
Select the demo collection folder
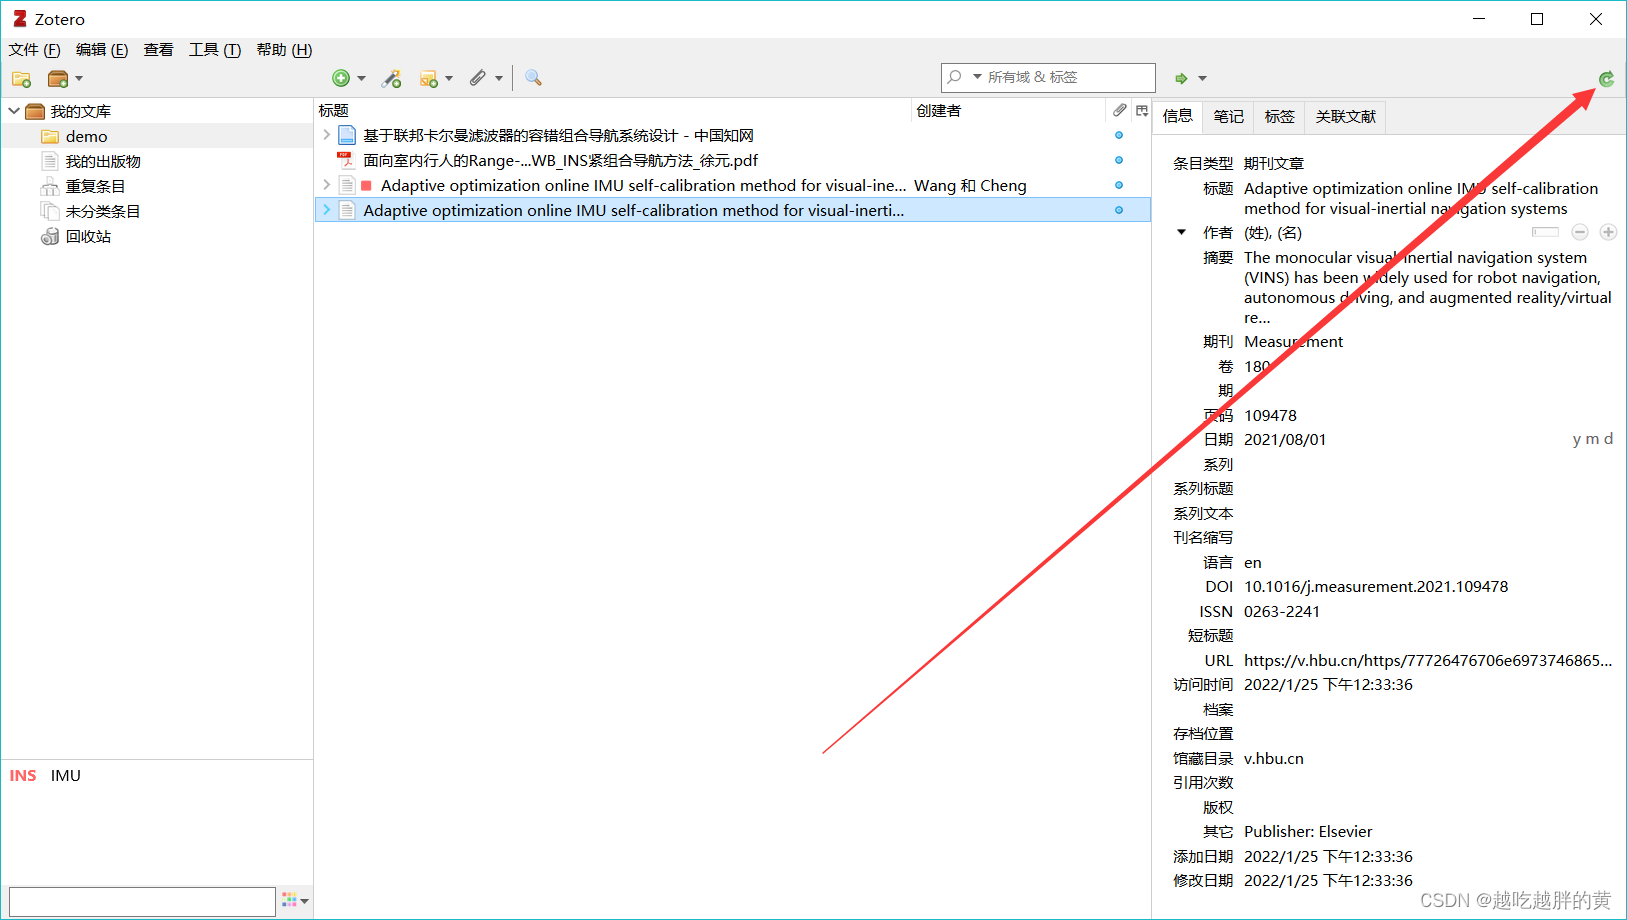86,136
